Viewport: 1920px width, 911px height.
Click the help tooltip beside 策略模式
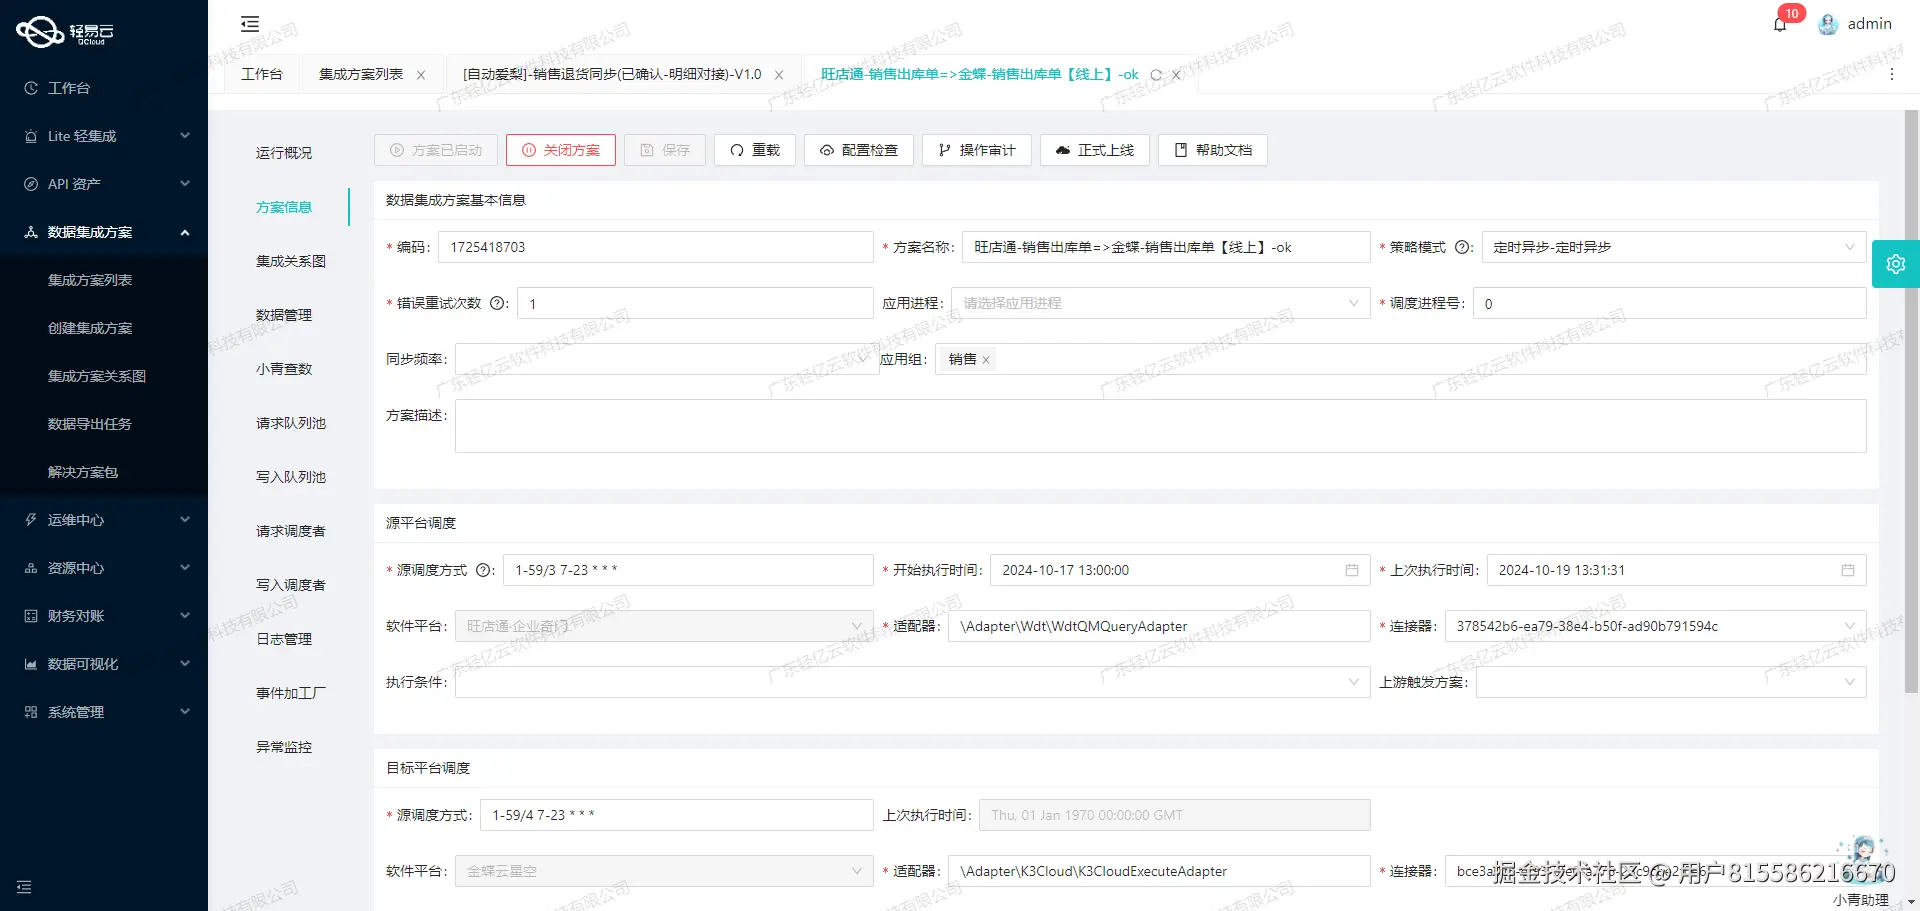pyautogui.click(x=1463, y=247)
